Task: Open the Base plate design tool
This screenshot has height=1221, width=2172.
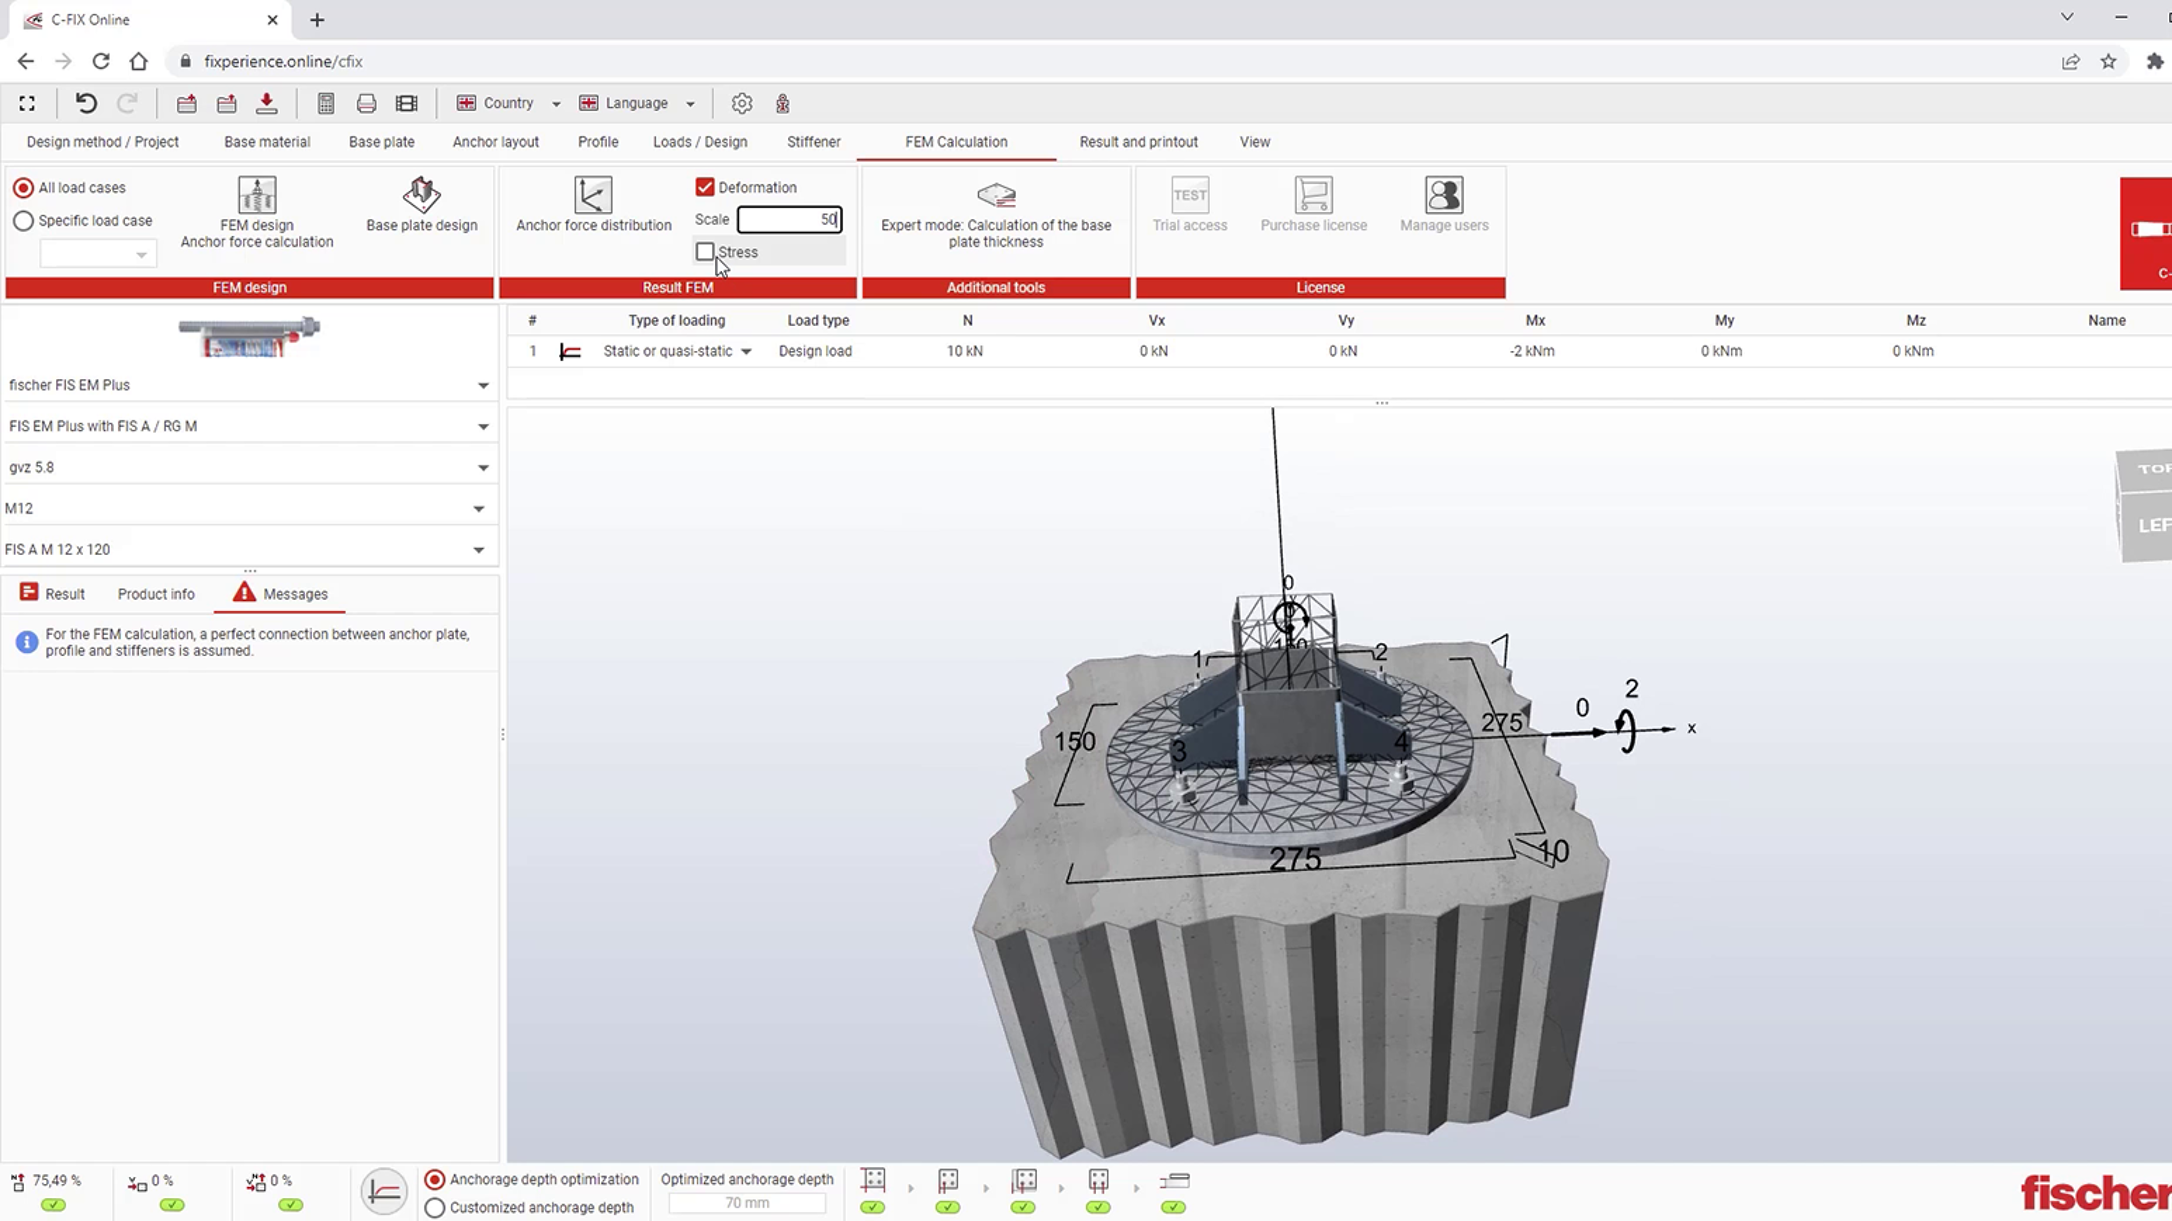Action: [421, 195]
